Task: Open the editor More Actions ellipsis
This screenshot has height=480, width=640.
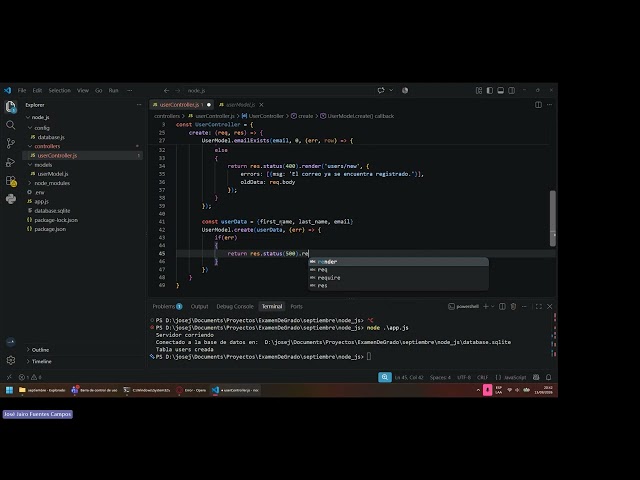Action: click(x=549, y=105)
